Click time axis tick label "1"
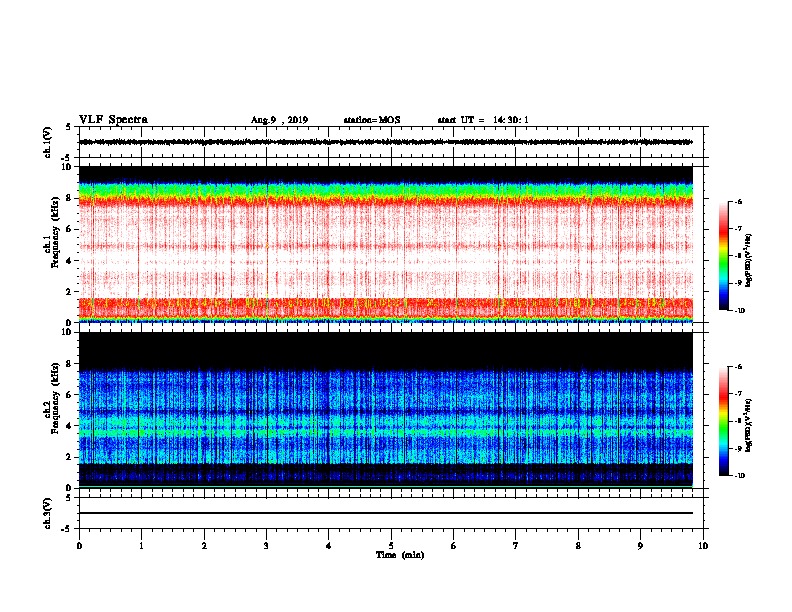Screen dimensions: 792x612 (x=141, y=546)
